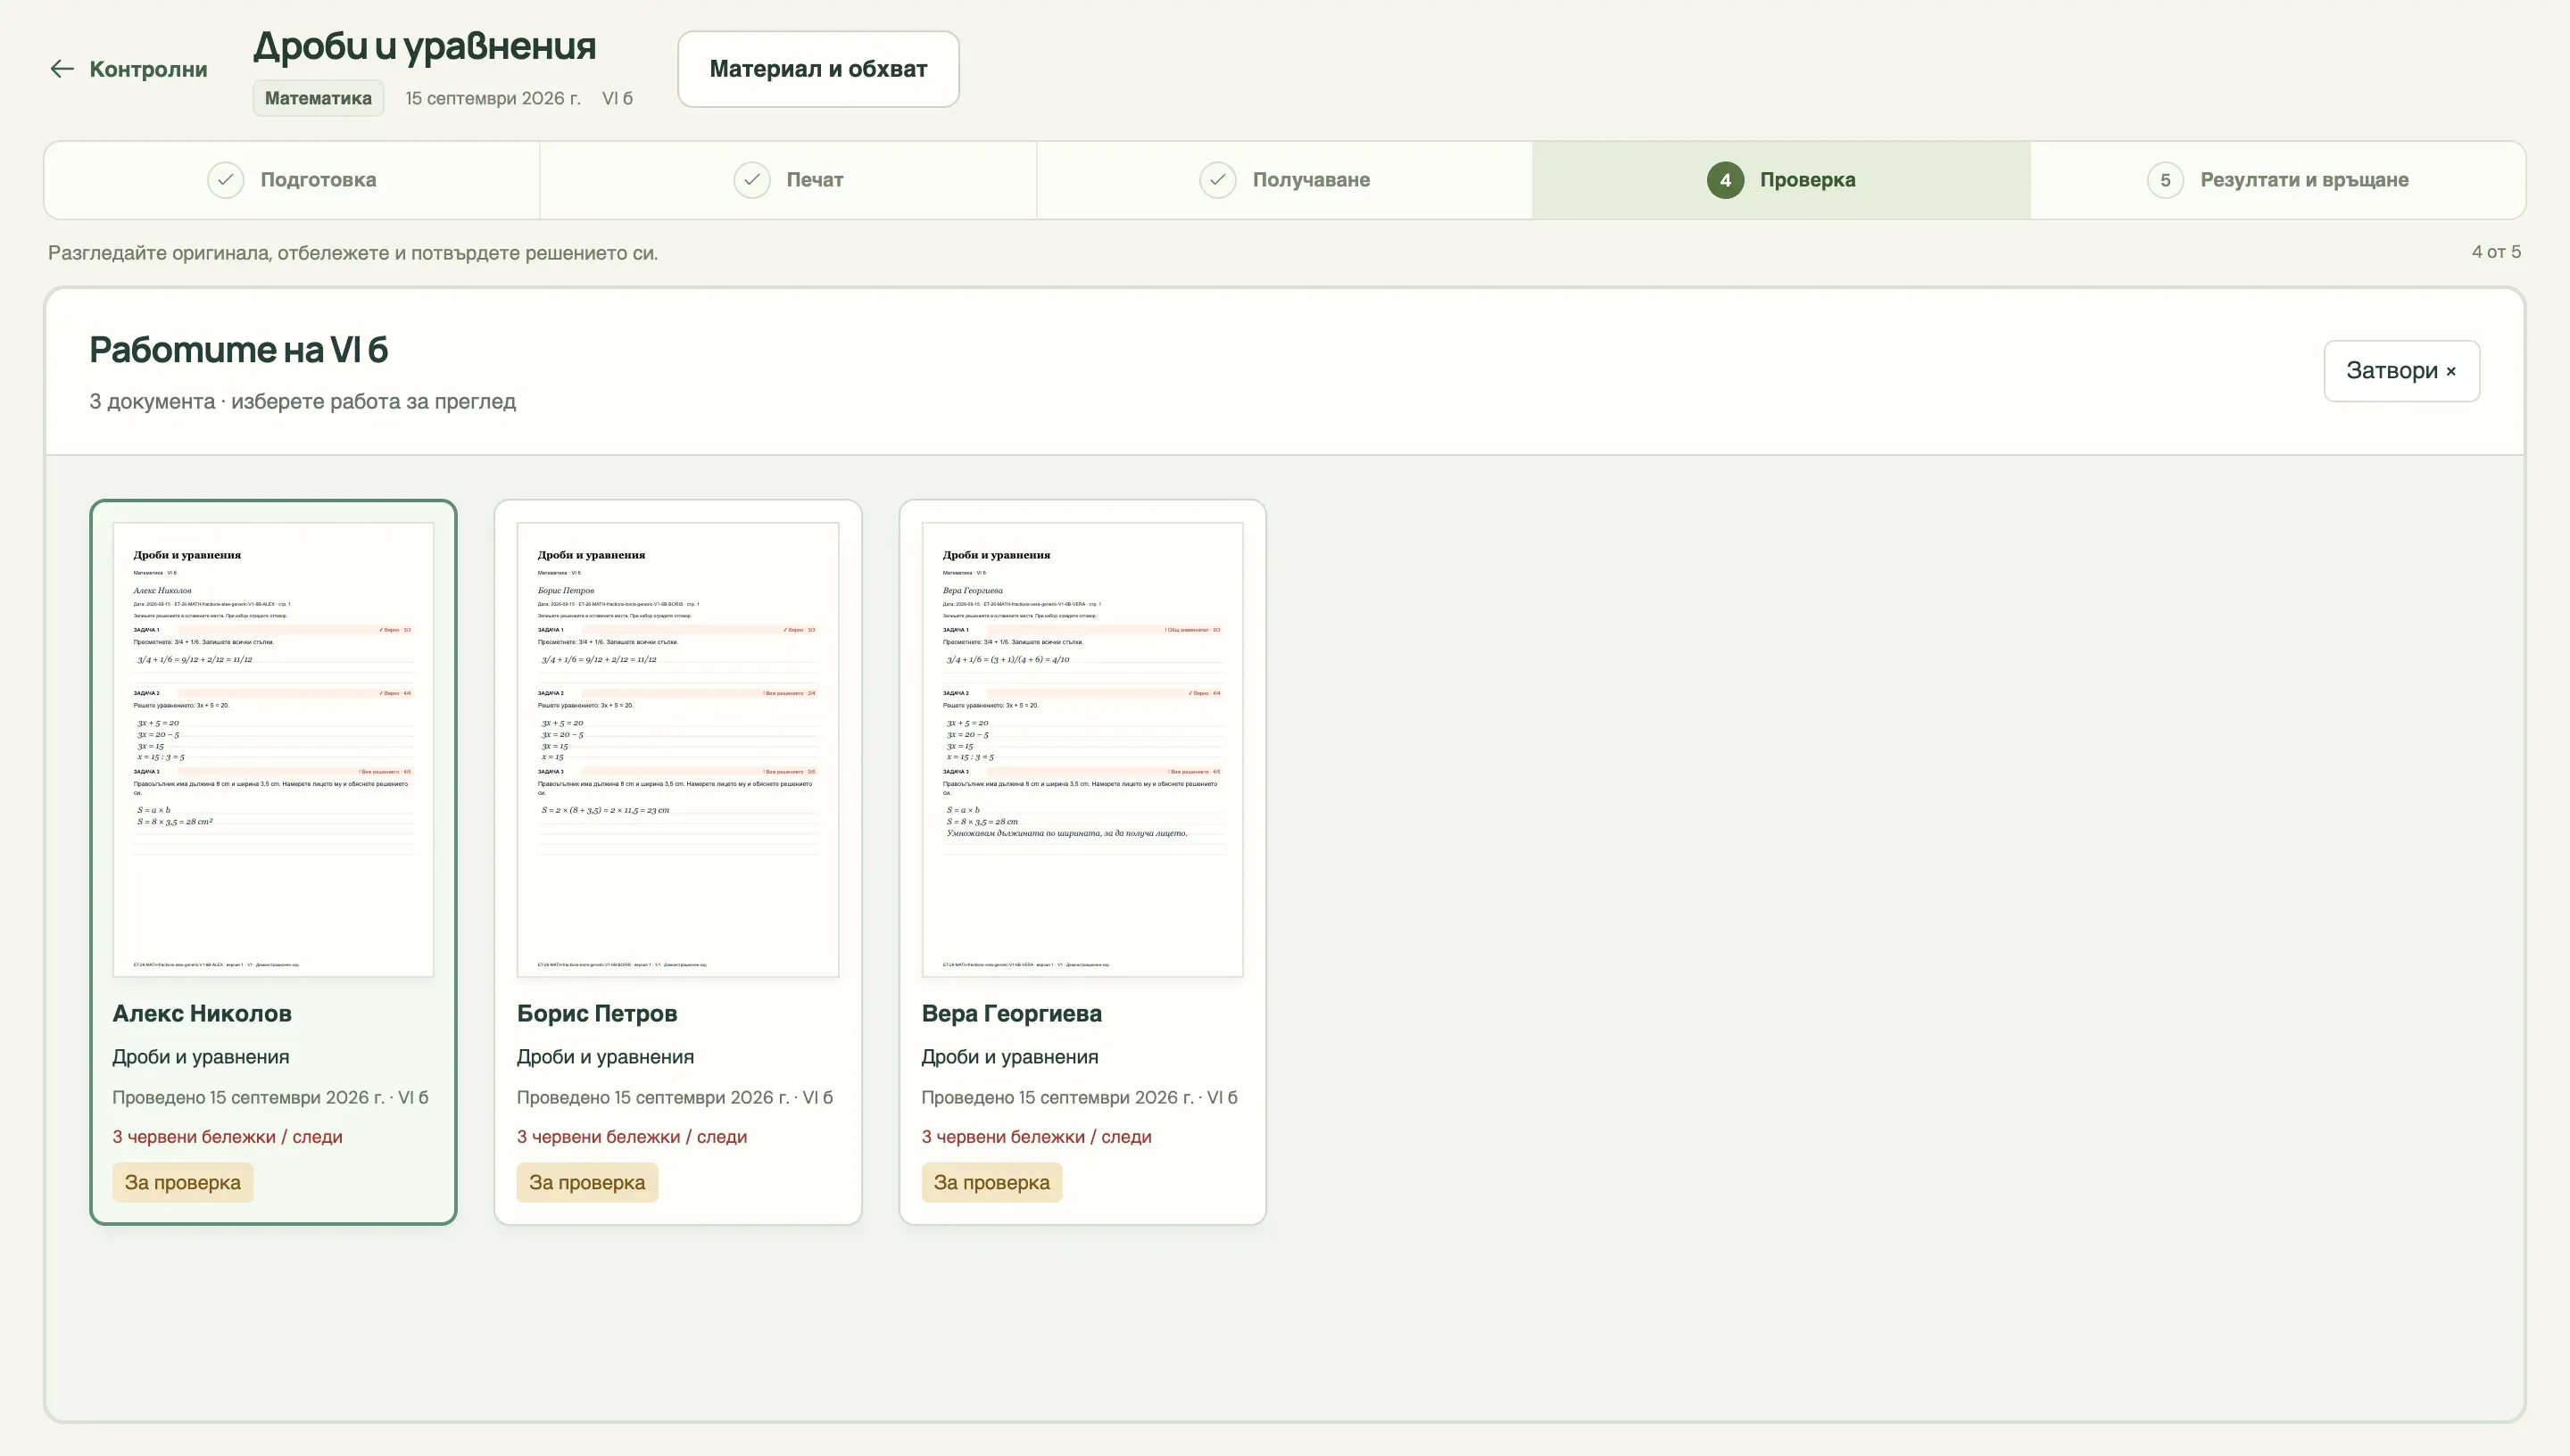The height and width of the screenshot is (1456, 2570).
Task: Open Материал и обхват
Action: [818, 69]
